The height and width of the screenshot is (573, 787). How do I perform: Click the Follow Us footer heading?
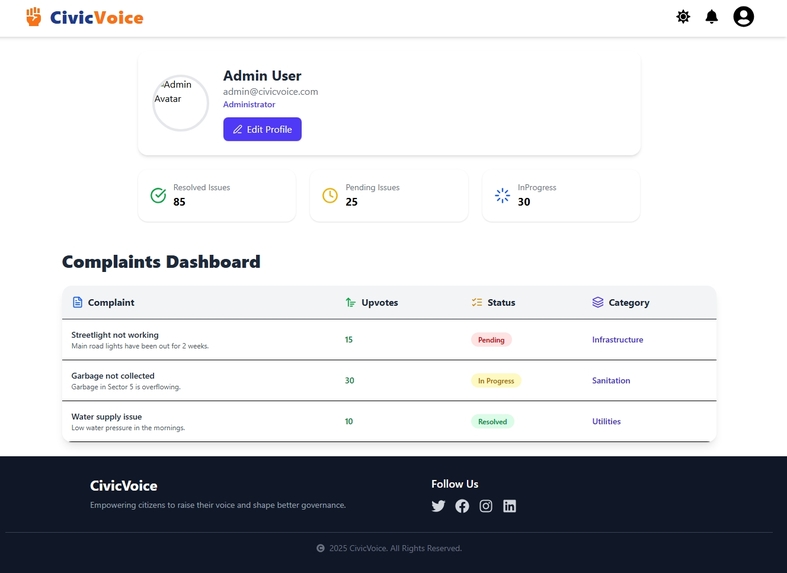[455, 484]
